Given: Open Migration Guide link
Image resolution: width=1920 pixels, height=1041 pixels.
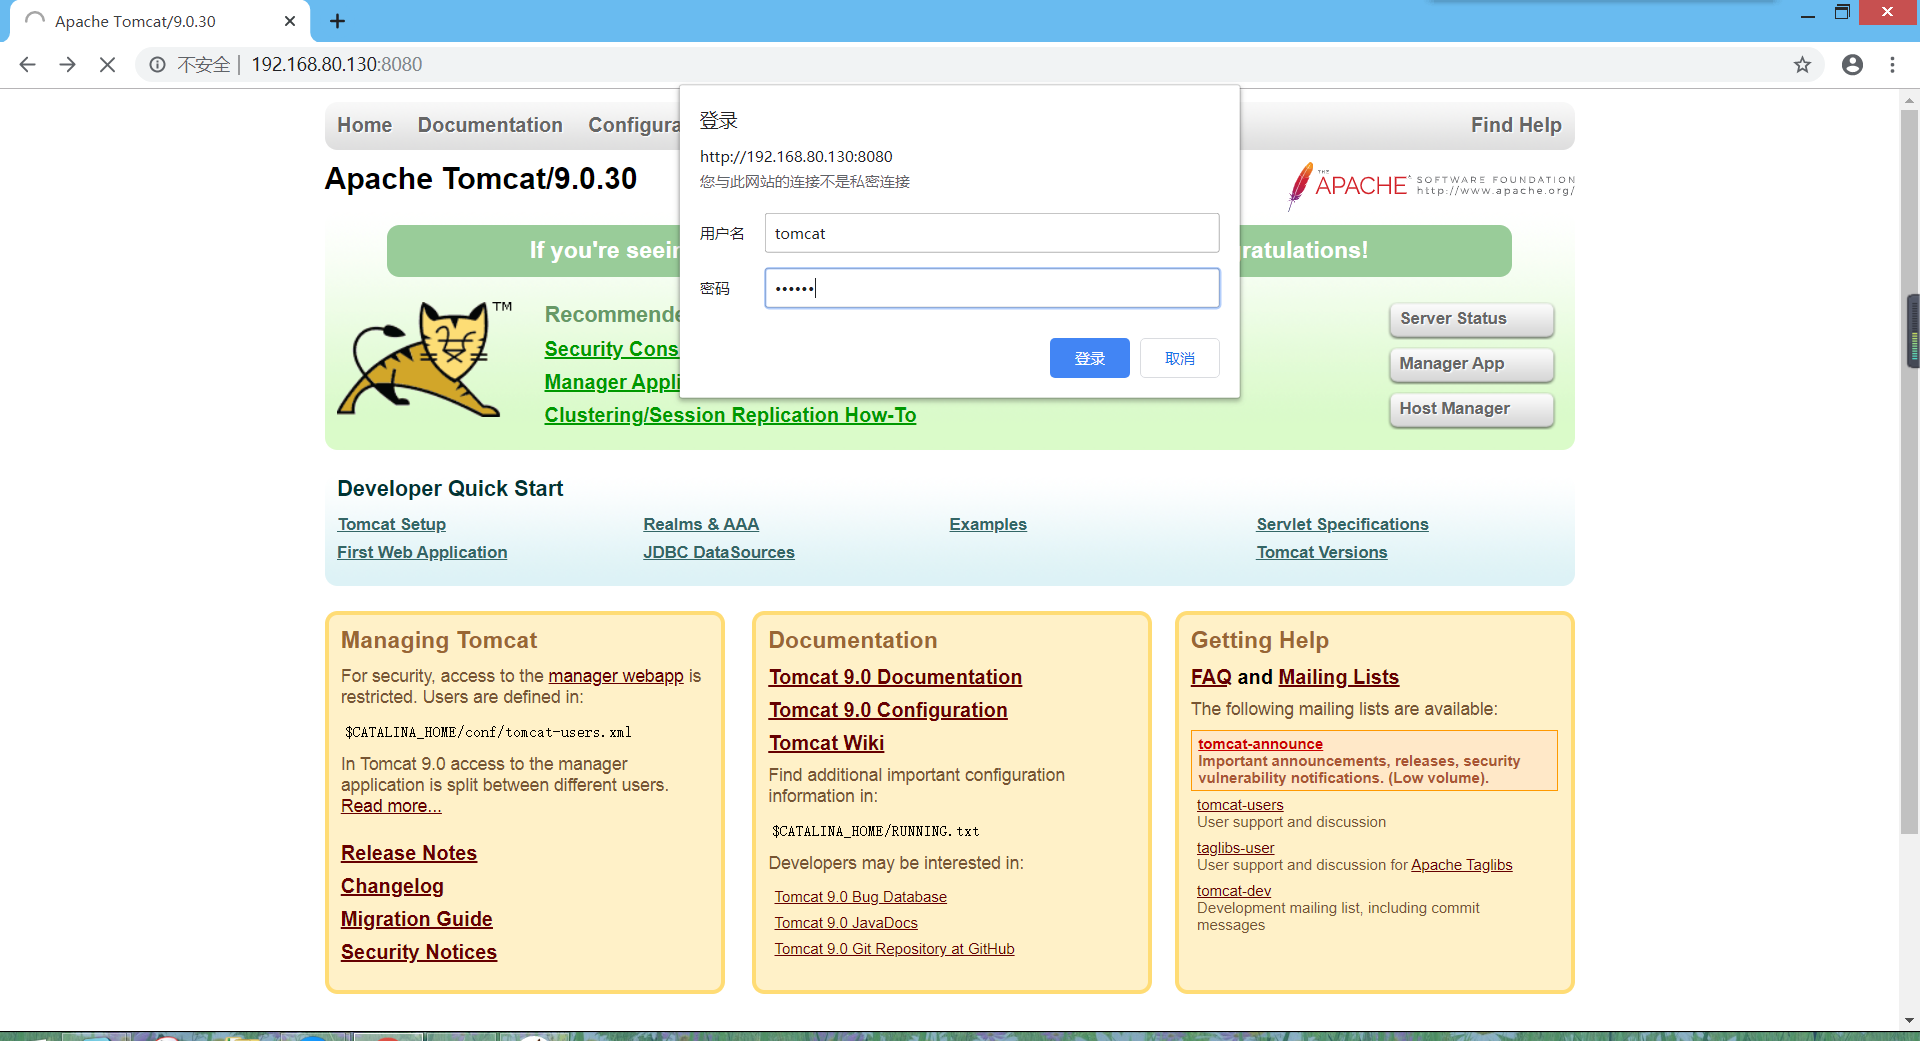Looking at the screenshot, I should (417, 919).
